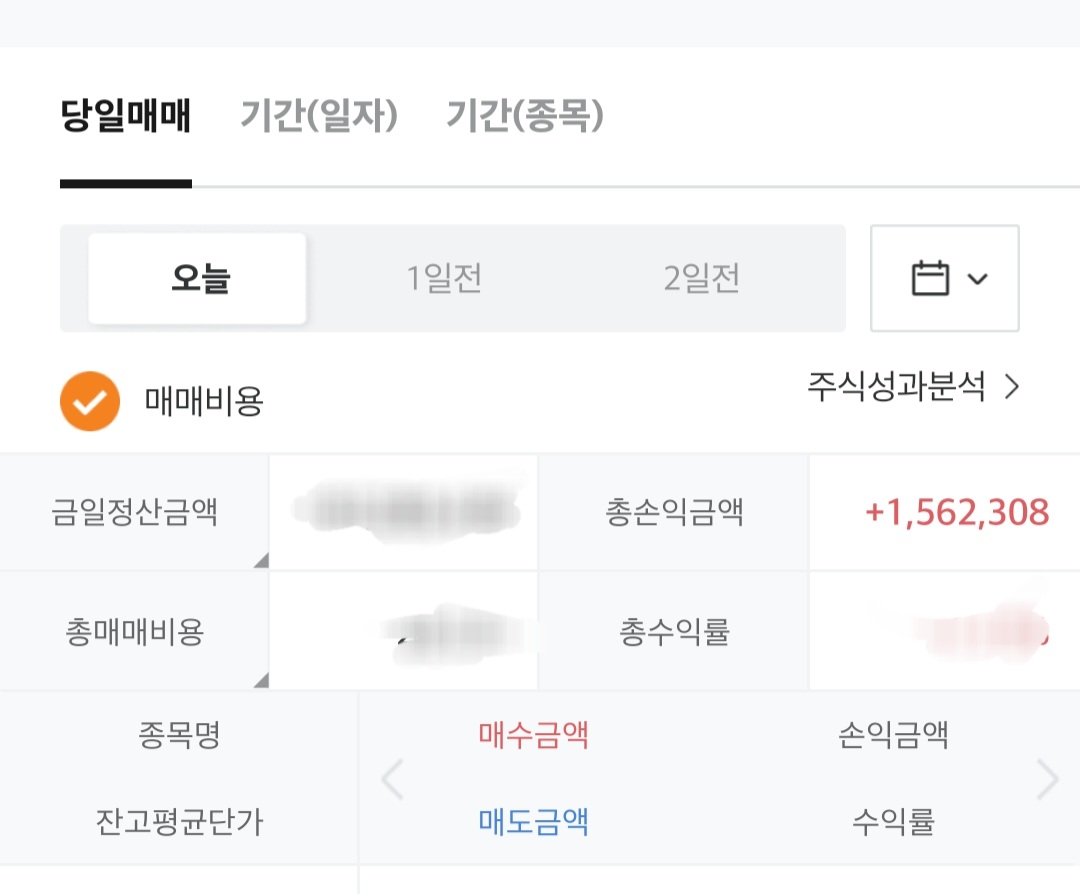The width and height of the screenshot is (1080, 894).
Task: Click the chevron next to 주식성과분석
Action: 1012,386
